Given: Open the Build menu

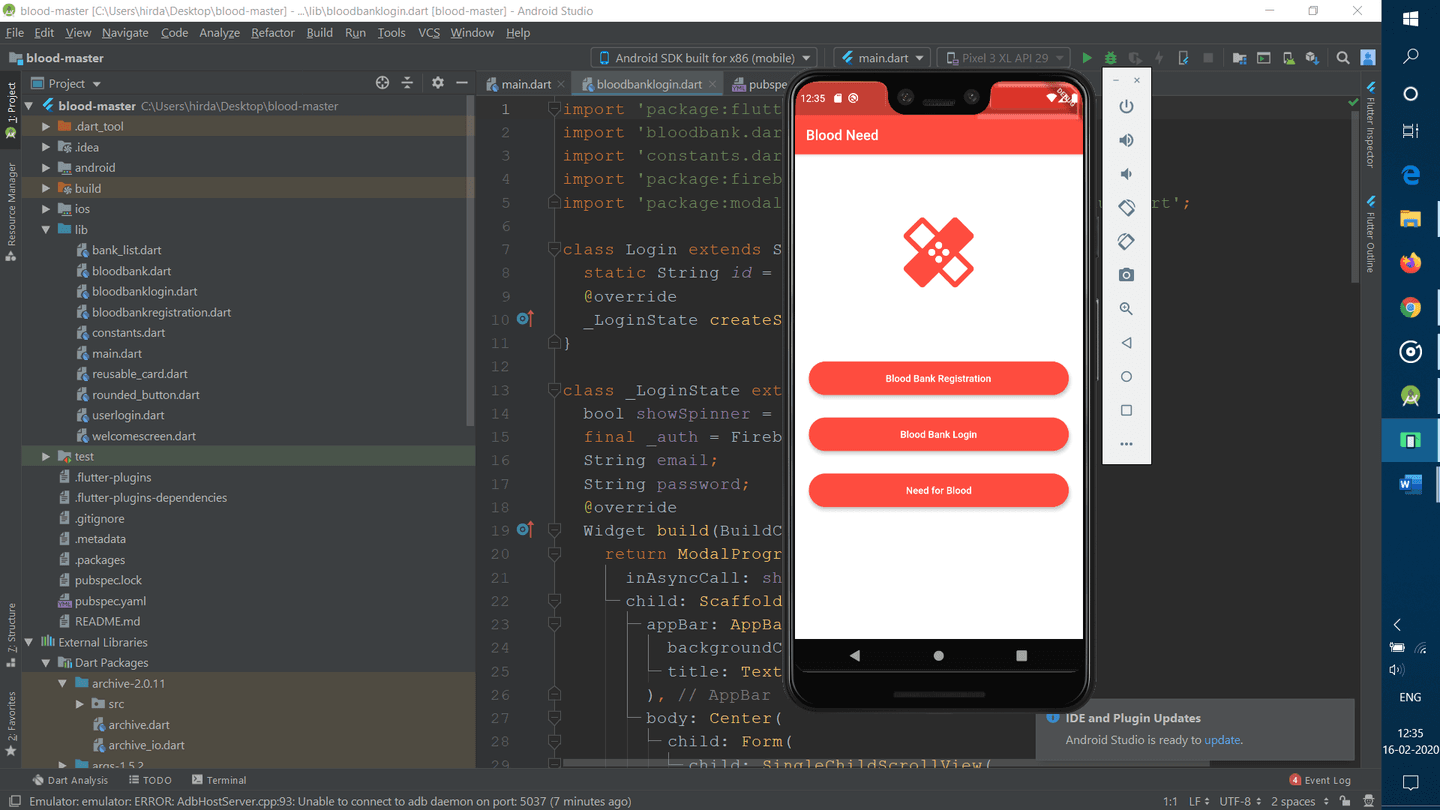Looking at the screenshot, I should [319, 32].
